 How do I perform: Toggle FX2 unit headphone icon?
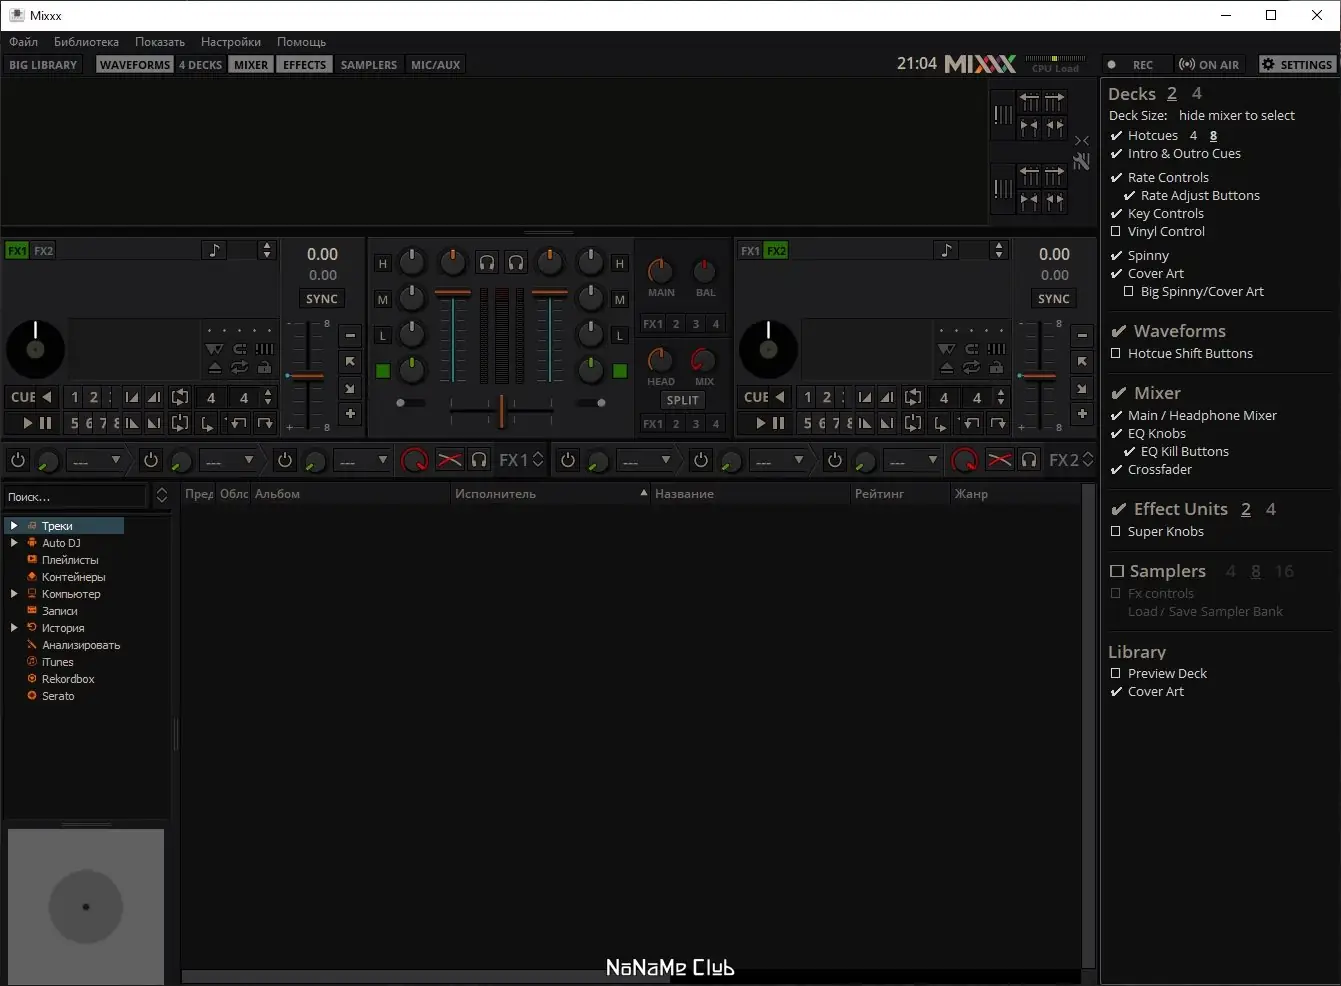[x=1029, y=460]
